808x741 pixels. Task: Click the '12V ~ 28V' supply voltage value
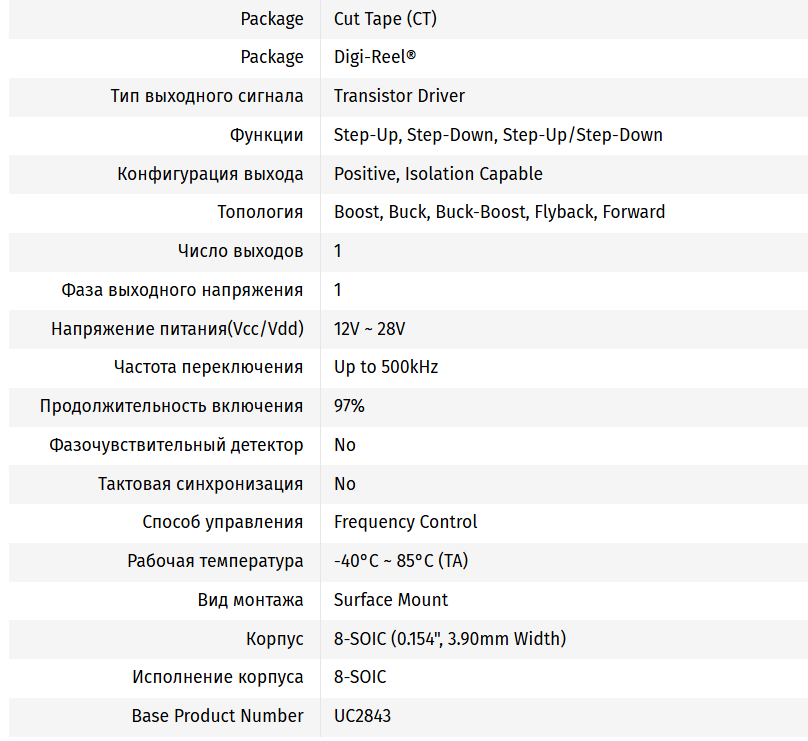(x=369, y=329)
